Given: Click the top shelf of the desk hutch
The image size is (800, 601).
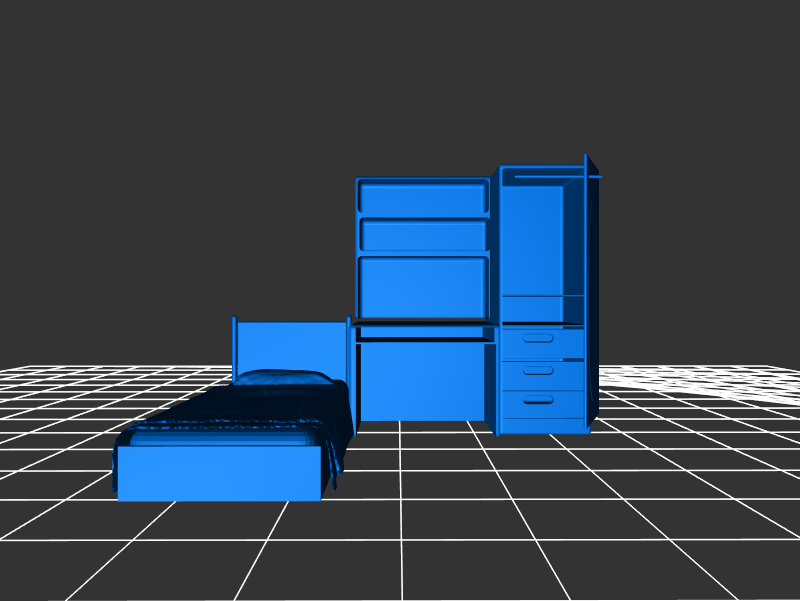Looking at the screenshot, I should pos(422,196).
